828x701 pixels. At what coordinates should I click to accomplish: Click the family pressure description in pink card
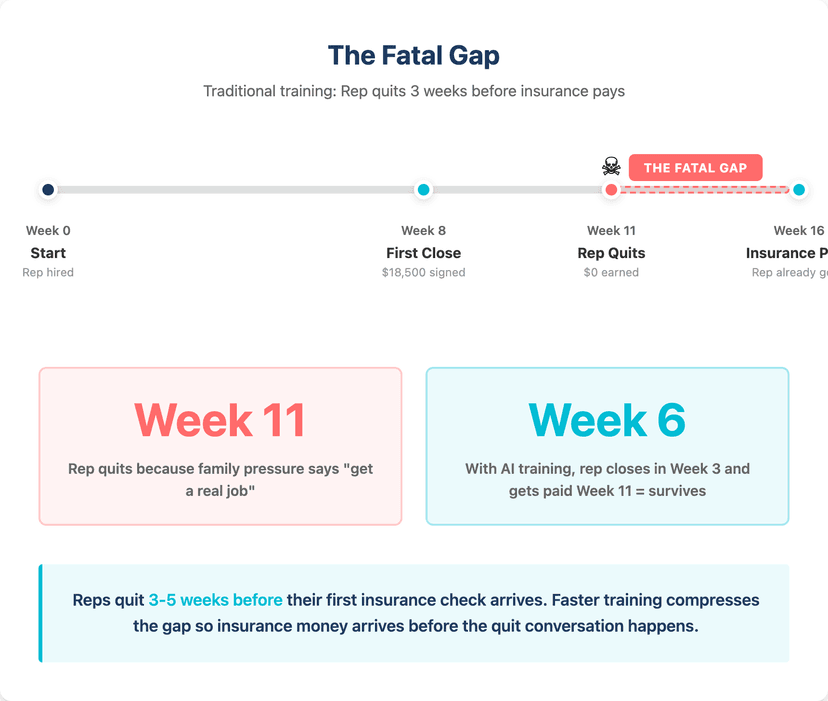click(220, 480)
